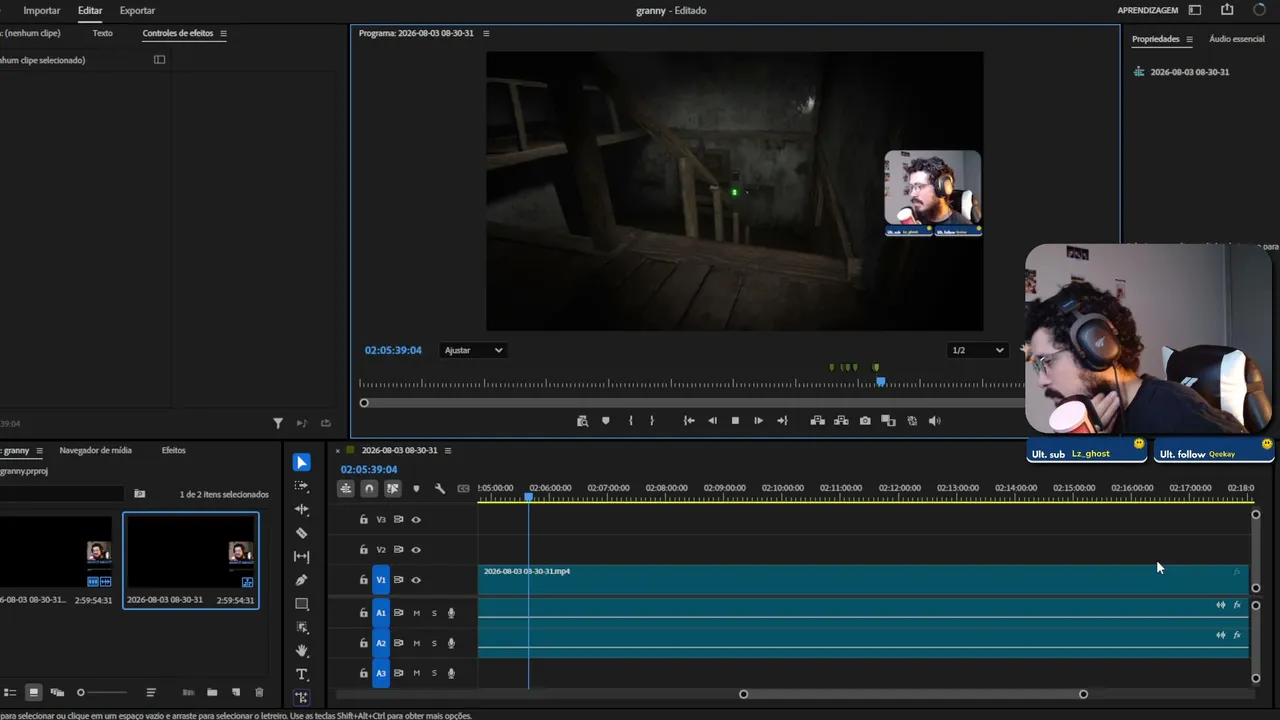The height and width of the screenshot is (720, 1280).
Task: Select the Track Select Forward tool
Action: (x=302, y=486)
